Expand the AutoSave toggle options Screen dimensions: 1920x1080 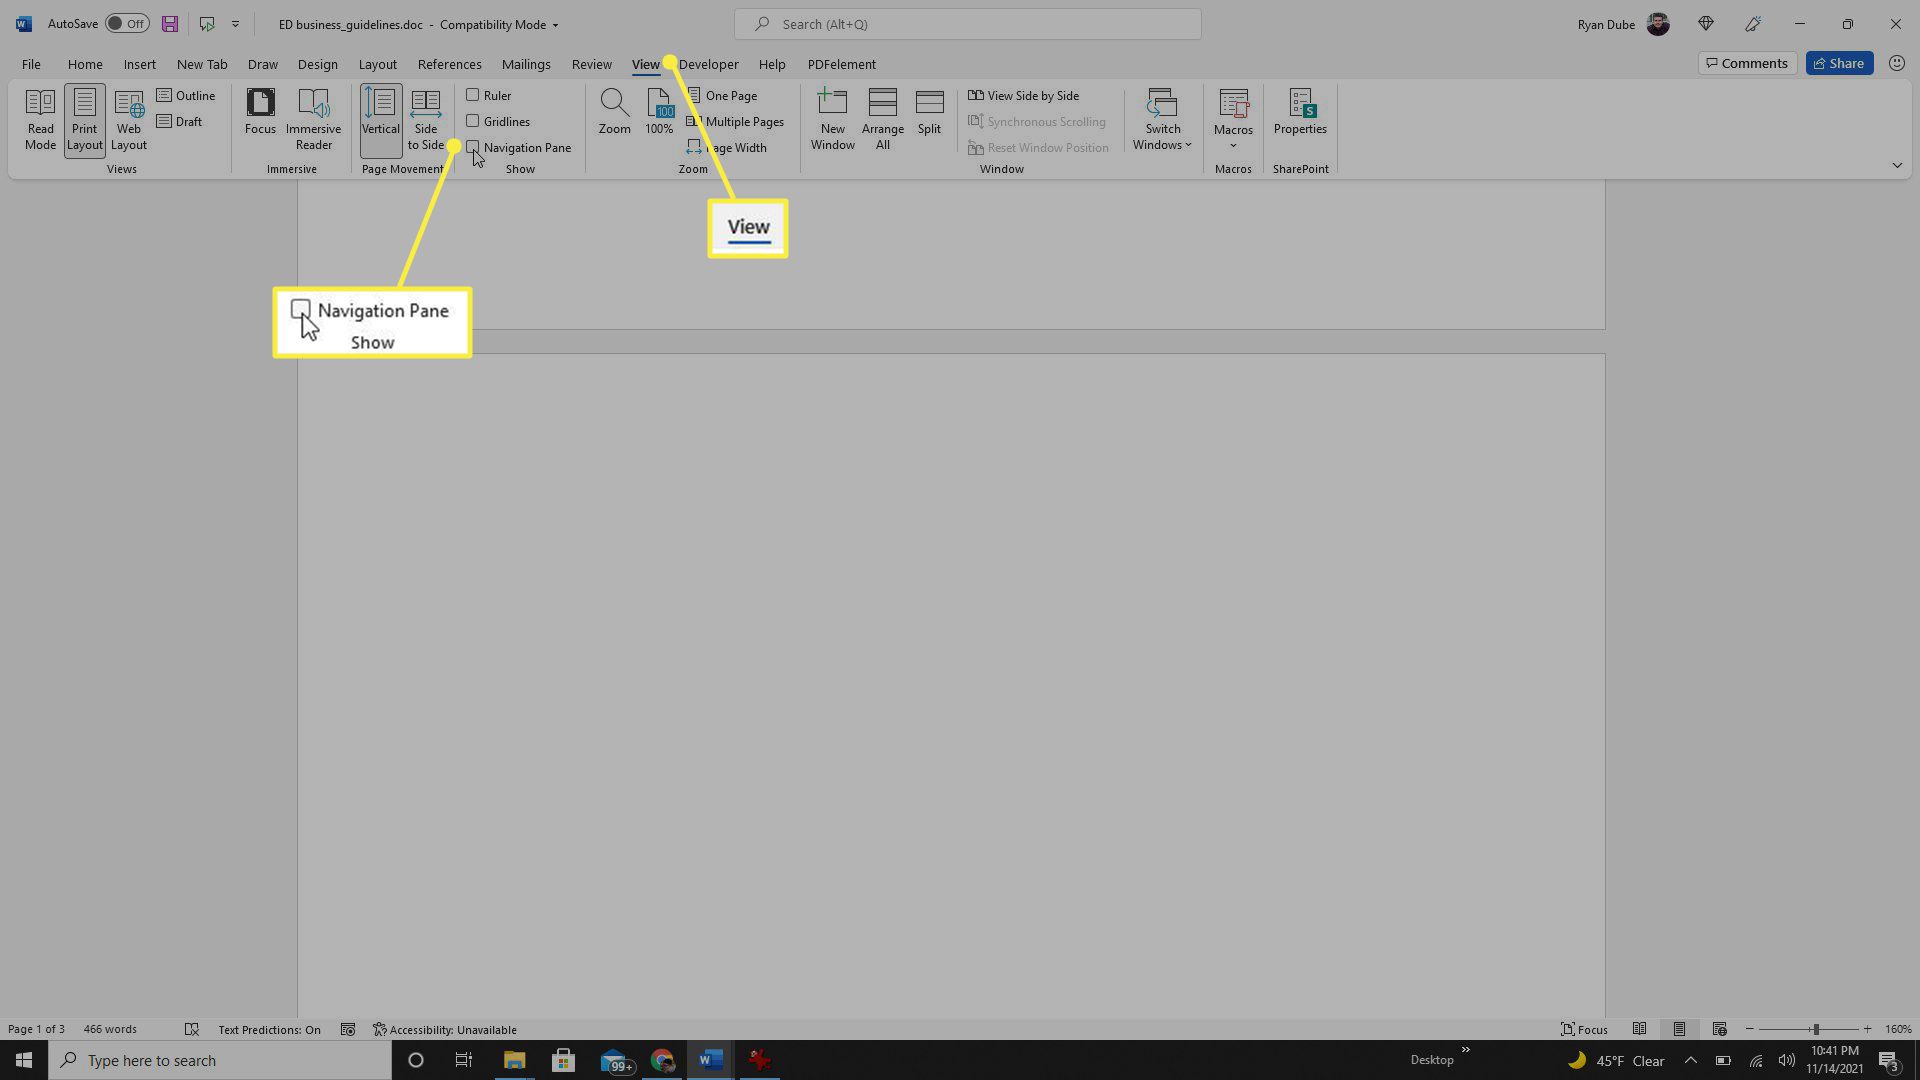coord(124,24)
